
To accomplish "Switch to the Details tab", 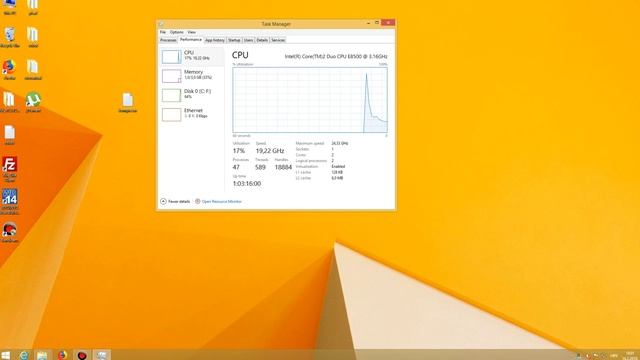I will click(x=262, y=40).
